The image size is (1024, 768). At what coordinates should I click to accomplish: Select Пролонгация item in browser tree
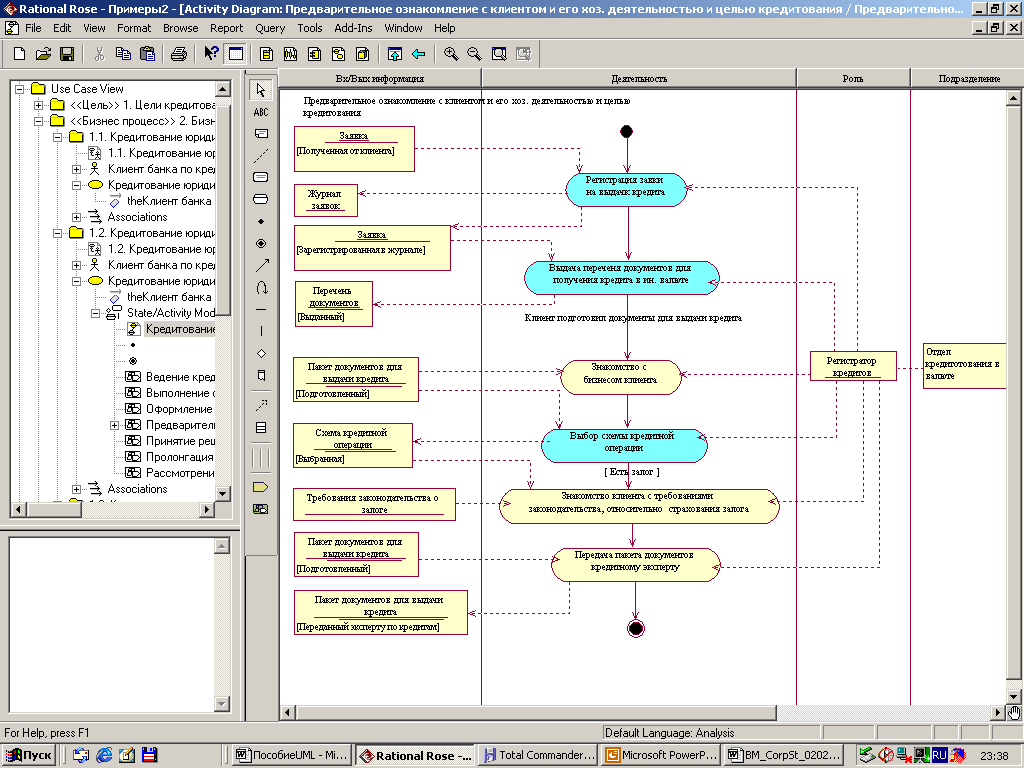click(x=179, y=456)
